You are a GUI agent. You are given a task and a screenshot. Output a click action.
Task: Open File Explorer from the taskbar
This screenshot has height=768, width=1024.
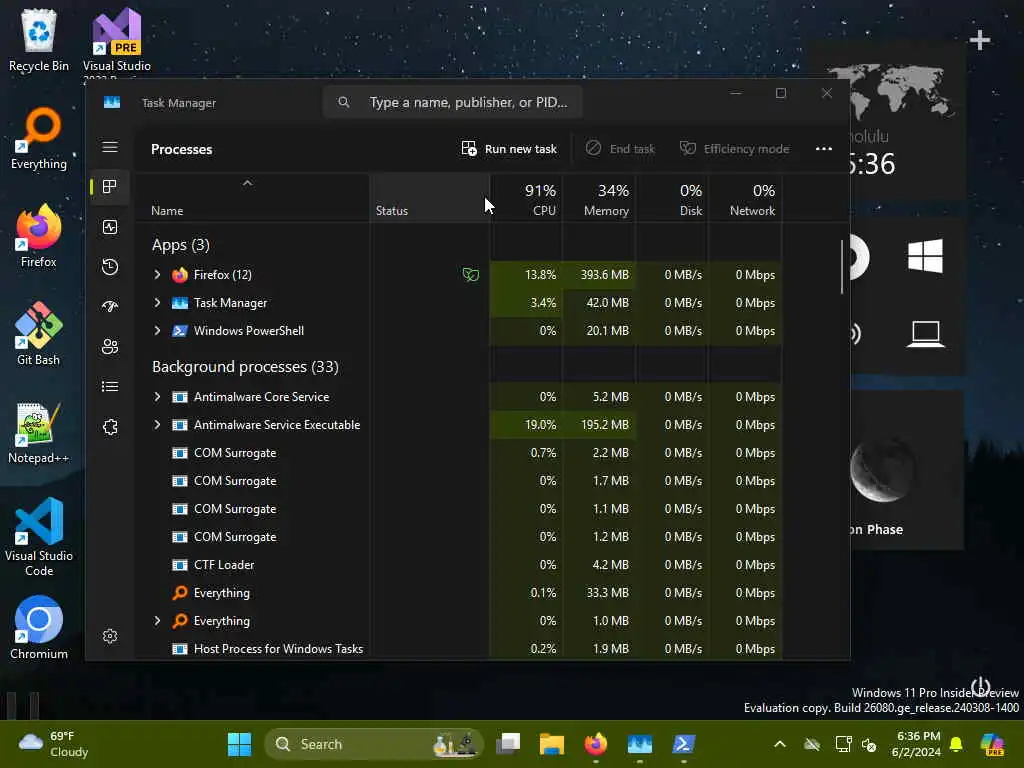tap(552, 744)
